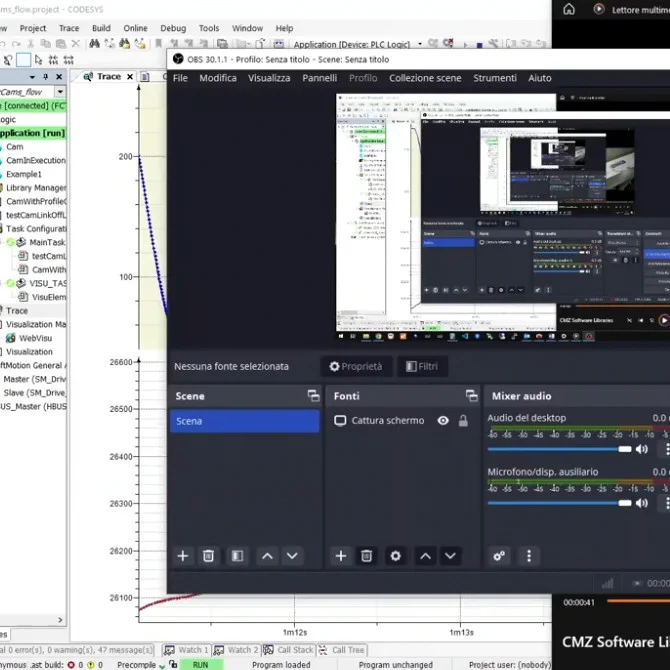Mute Audio del desktop speaker icon
Screen dimensions: 670x670
tap(642, 449)
